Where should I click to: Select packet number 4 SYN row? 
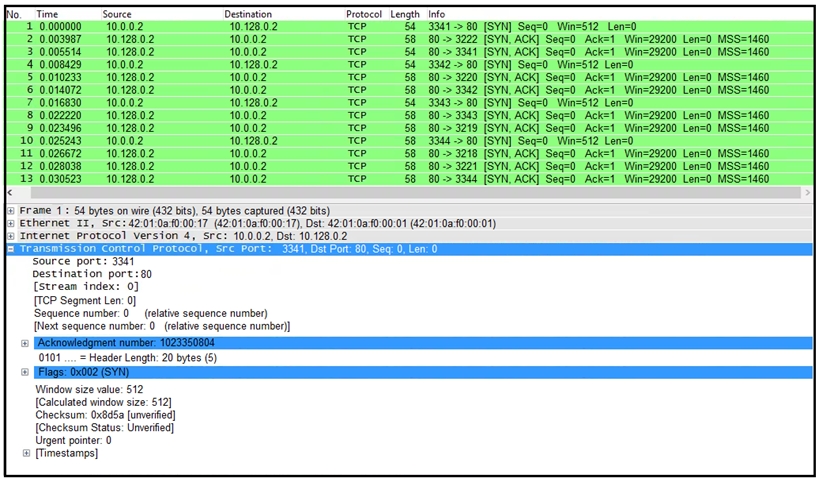coord(409,65)
